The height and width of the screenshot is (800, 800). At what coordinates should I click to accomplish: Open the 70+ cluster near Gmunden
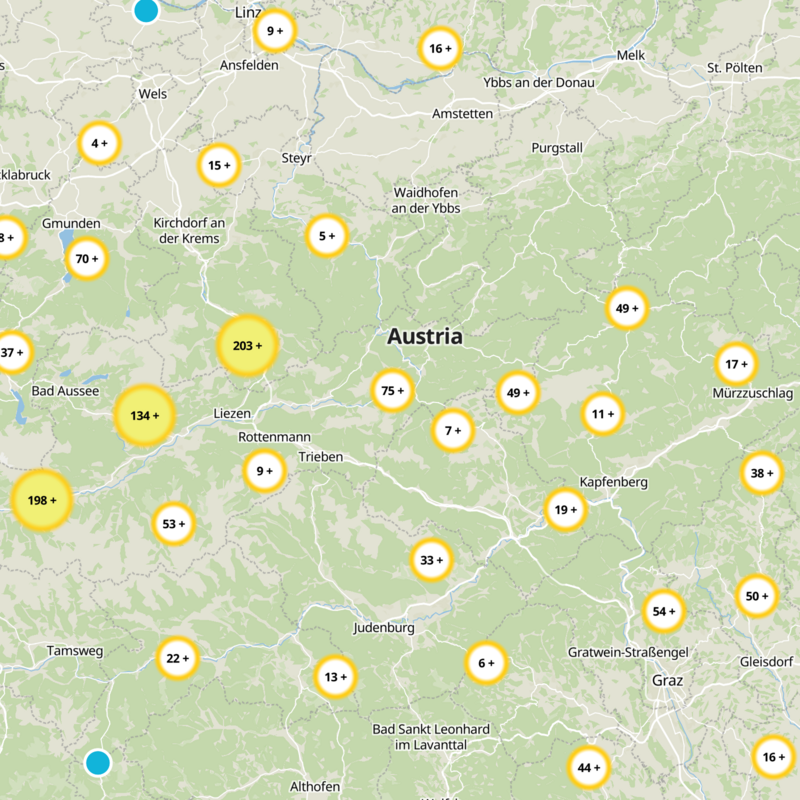(85, 258)
